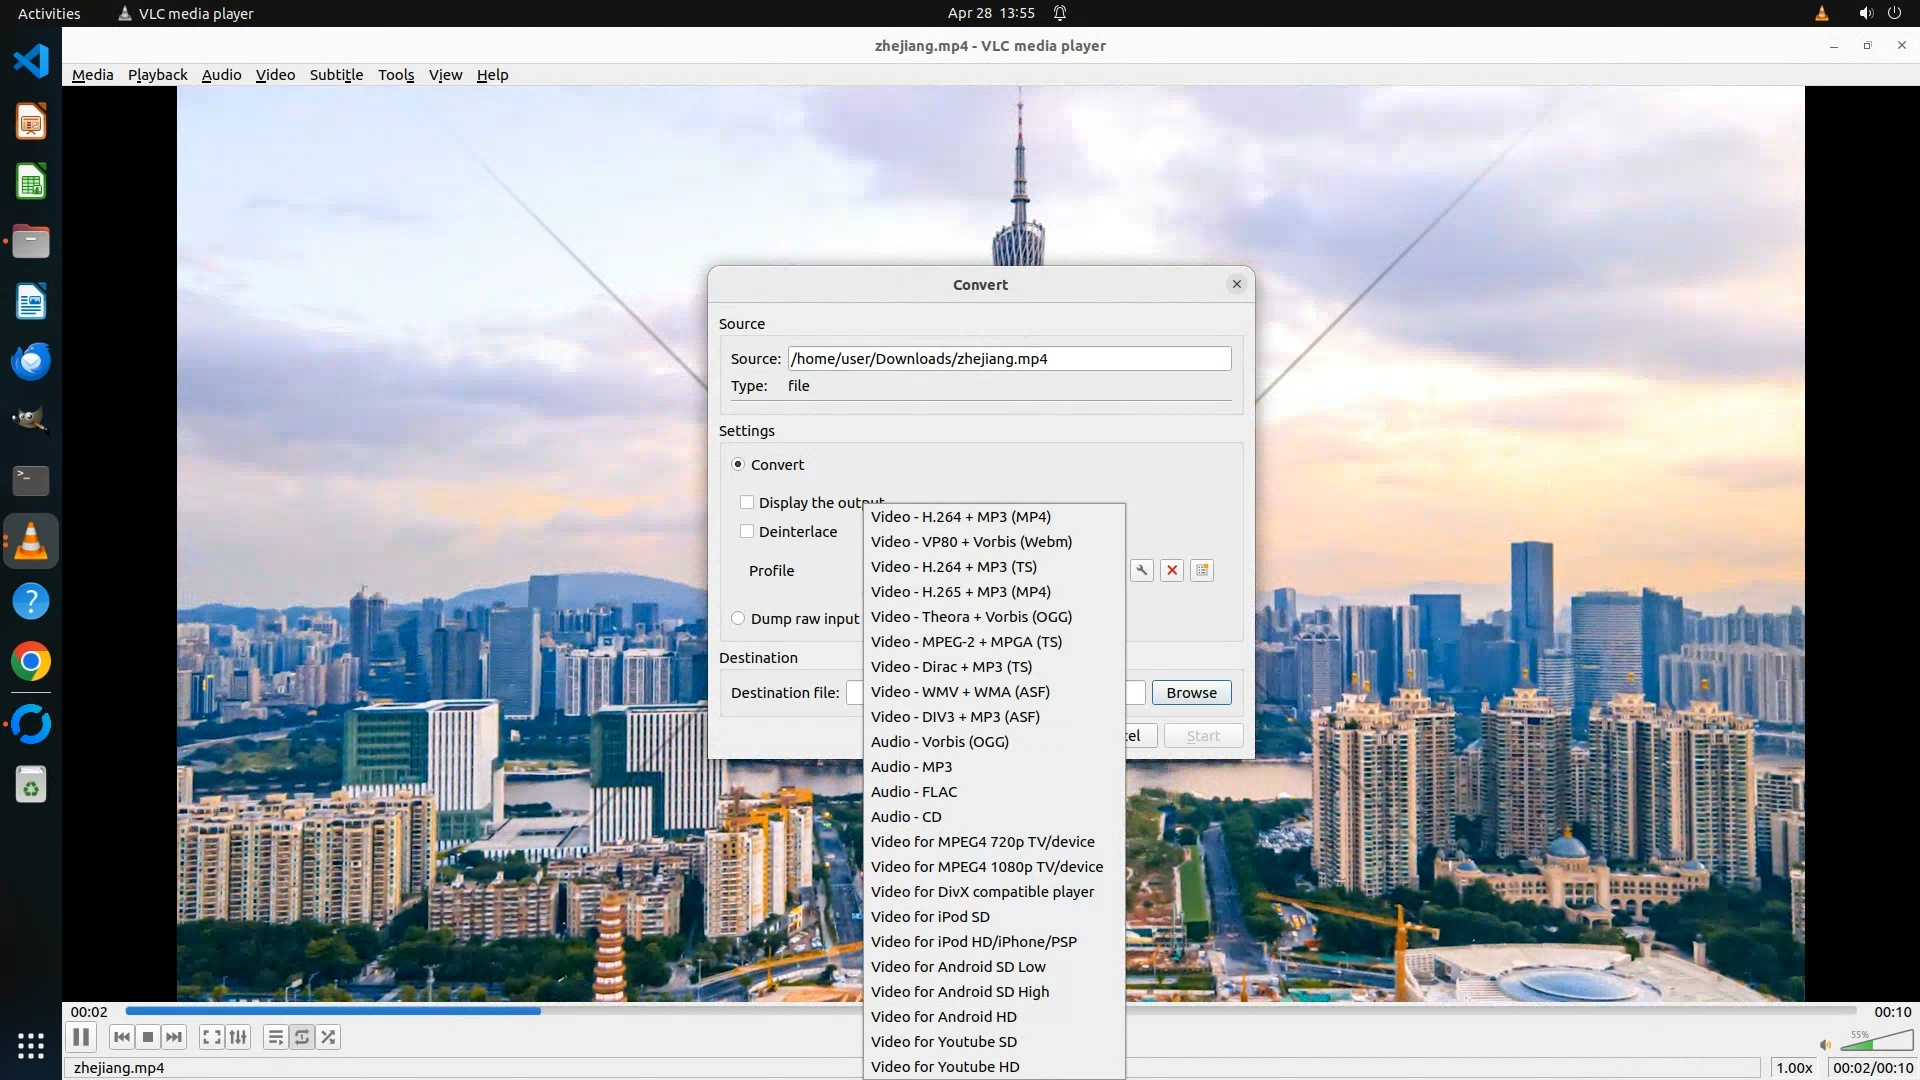Choose Audio - MP3 from profile list
Image resolution: width=1920 pixels, height=1080 pixels.
click(x=911, y=767)
